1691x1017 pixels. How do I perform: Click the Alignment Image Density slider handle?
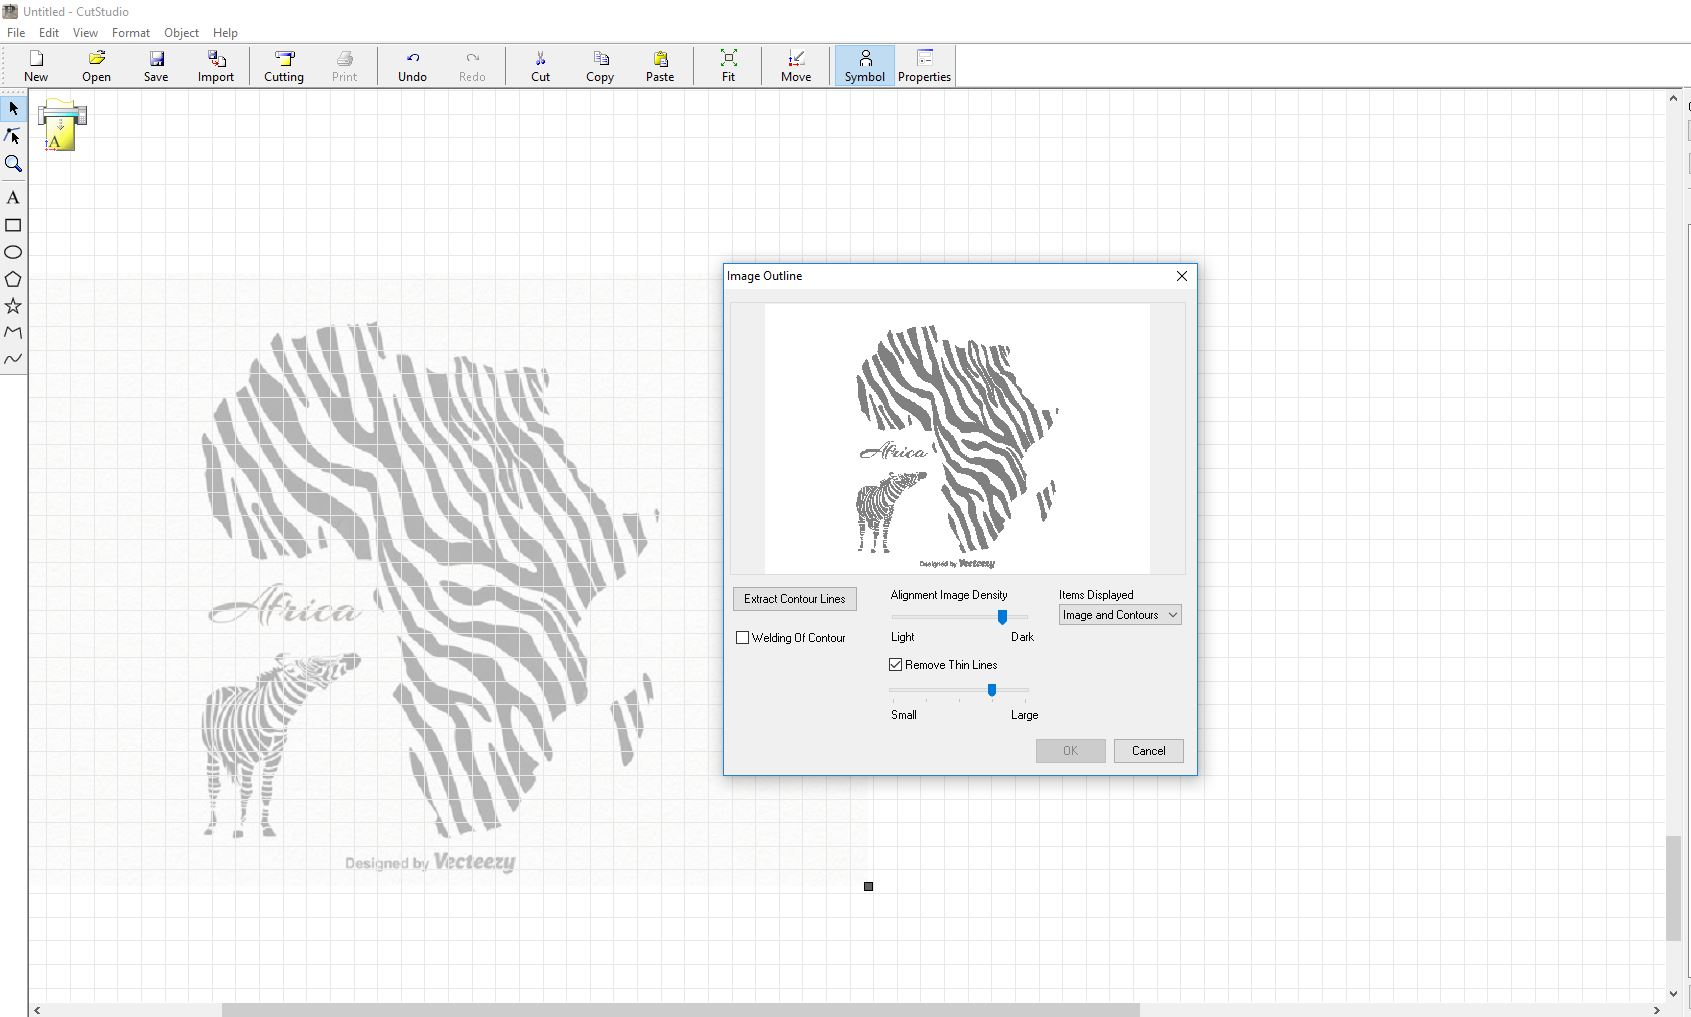coord(1002,617)
